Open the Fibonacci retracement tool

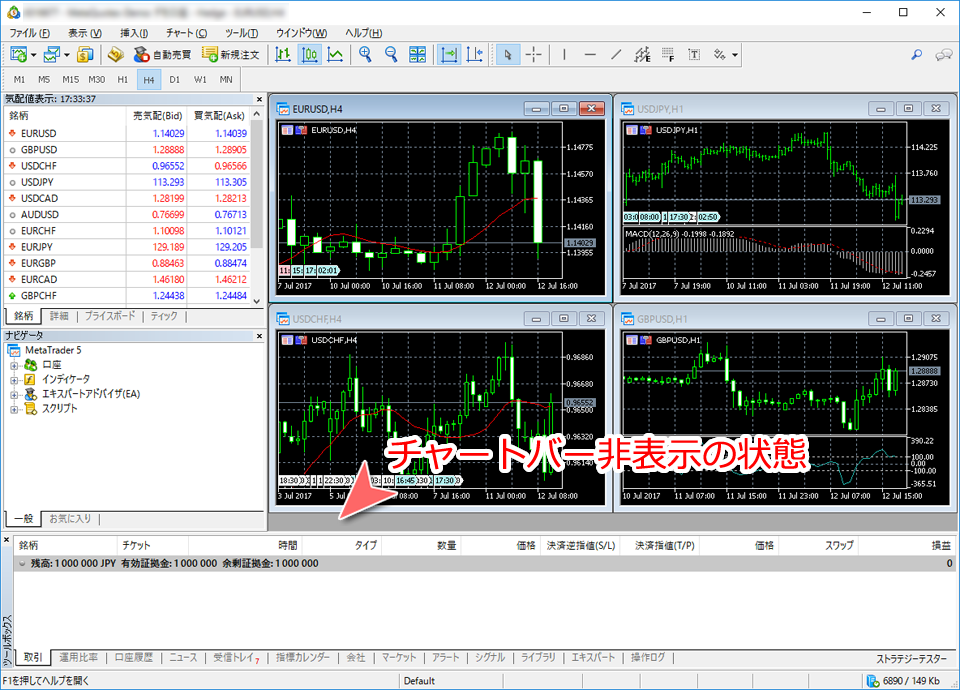[666, 54]
